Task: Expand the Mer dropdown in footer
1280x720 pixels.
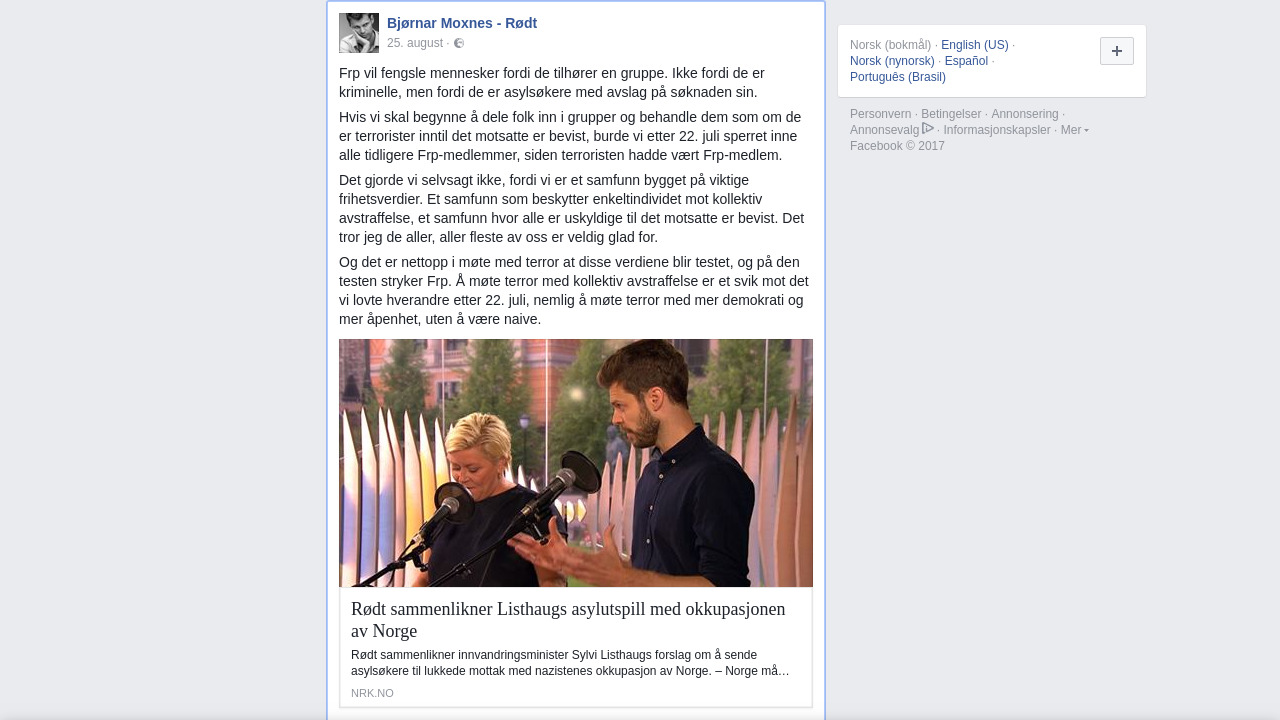Action: [1075, 130]
